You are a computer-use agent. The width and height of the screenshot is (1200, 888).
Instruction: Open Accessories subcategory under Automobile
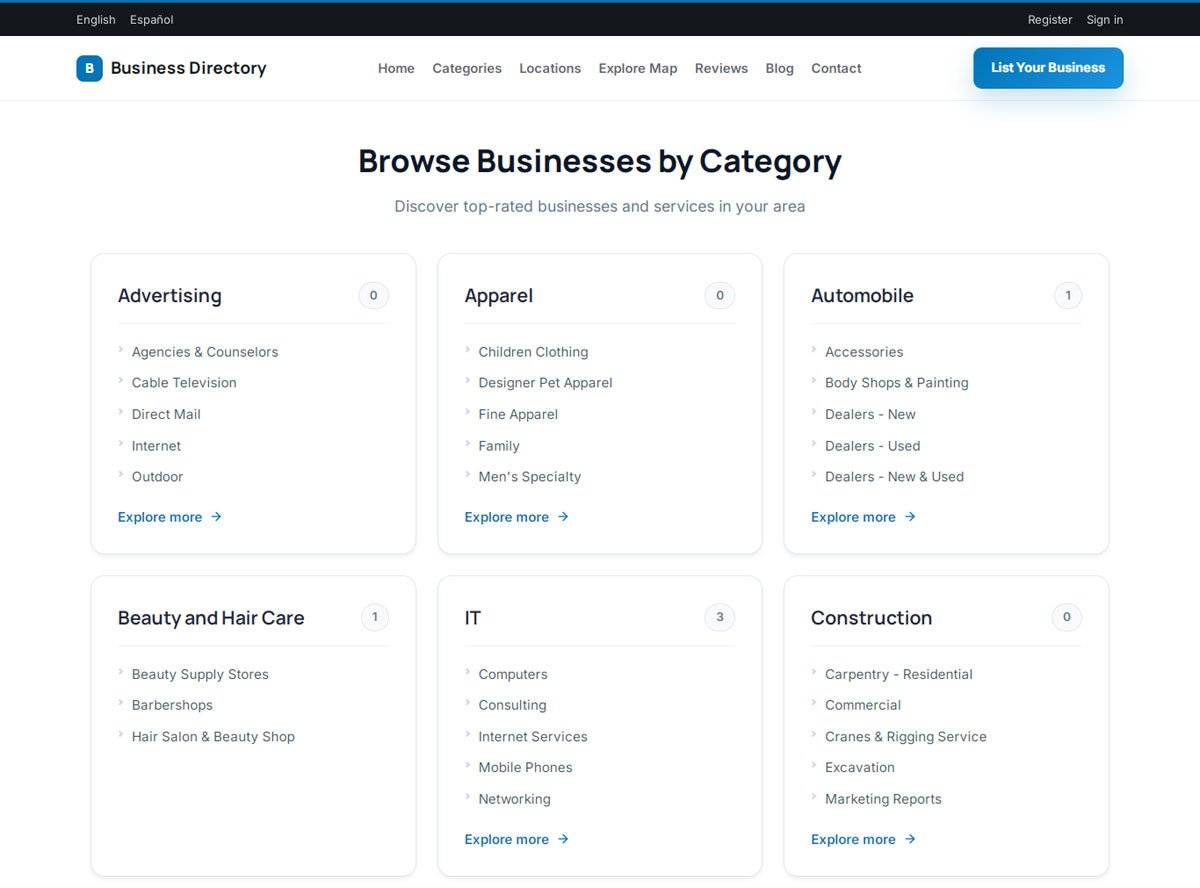pos(864,352)
